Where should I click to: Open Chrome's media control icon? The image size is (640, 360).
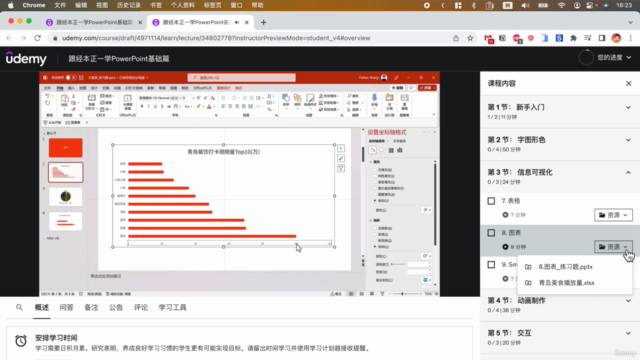click(x=587, y=38)
